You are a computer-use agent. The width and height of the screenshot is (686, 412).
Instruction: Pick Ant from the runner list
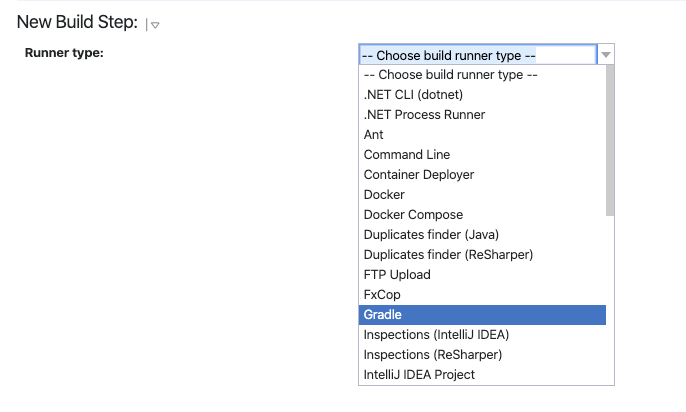pos(374,135)
